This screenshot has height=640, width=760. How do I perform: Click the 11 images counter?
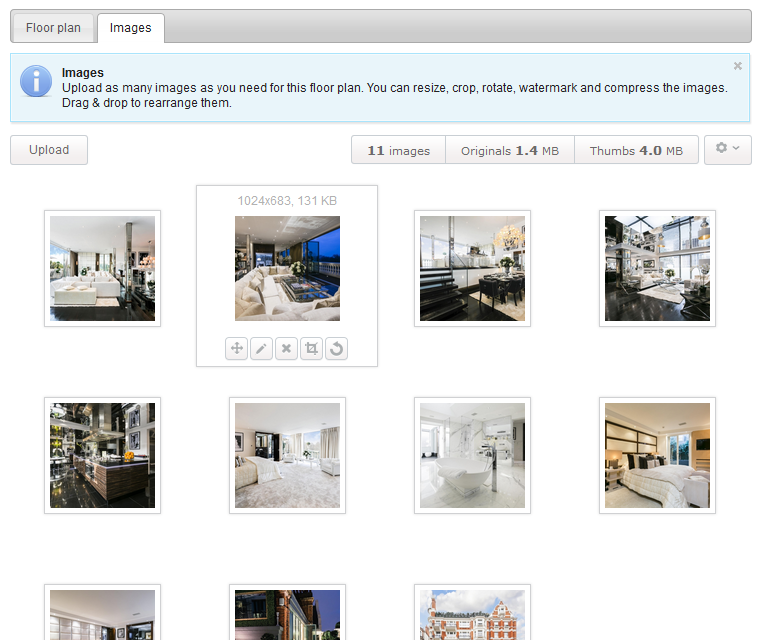[398, 150]
